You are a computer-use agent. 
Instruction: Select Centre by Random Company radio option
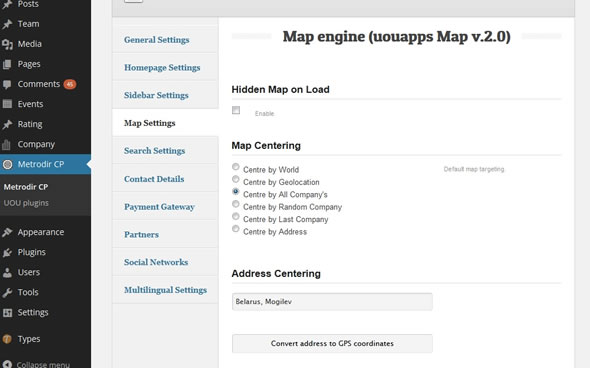pyautogui.click(x=236, y=204)
